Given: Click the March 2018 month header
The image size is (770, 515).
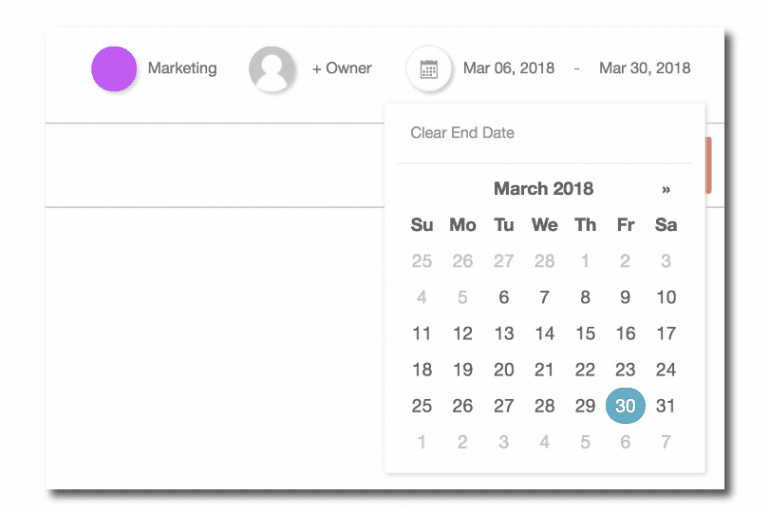Looking at the screenshot, I should click(x=543, y=189).
